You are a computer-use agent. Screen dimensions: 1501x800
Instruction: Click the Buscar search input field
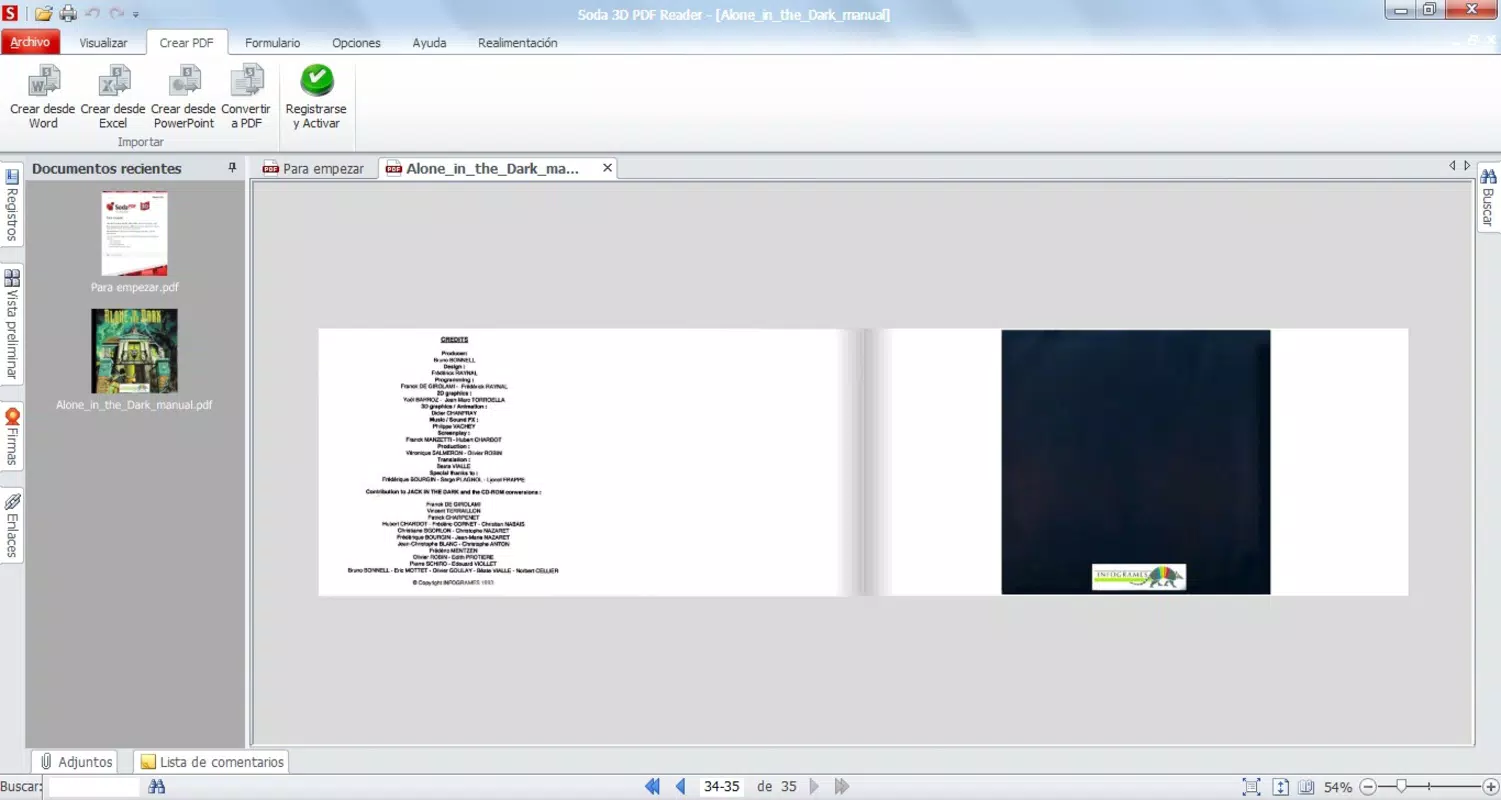coord(94,787)
